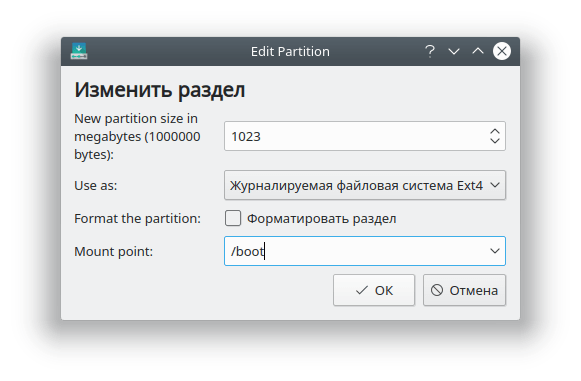Close the Edit Partition dialog
Image resolution: width=581 pixels, height=381 pixels.
click(x=502, y=51)
